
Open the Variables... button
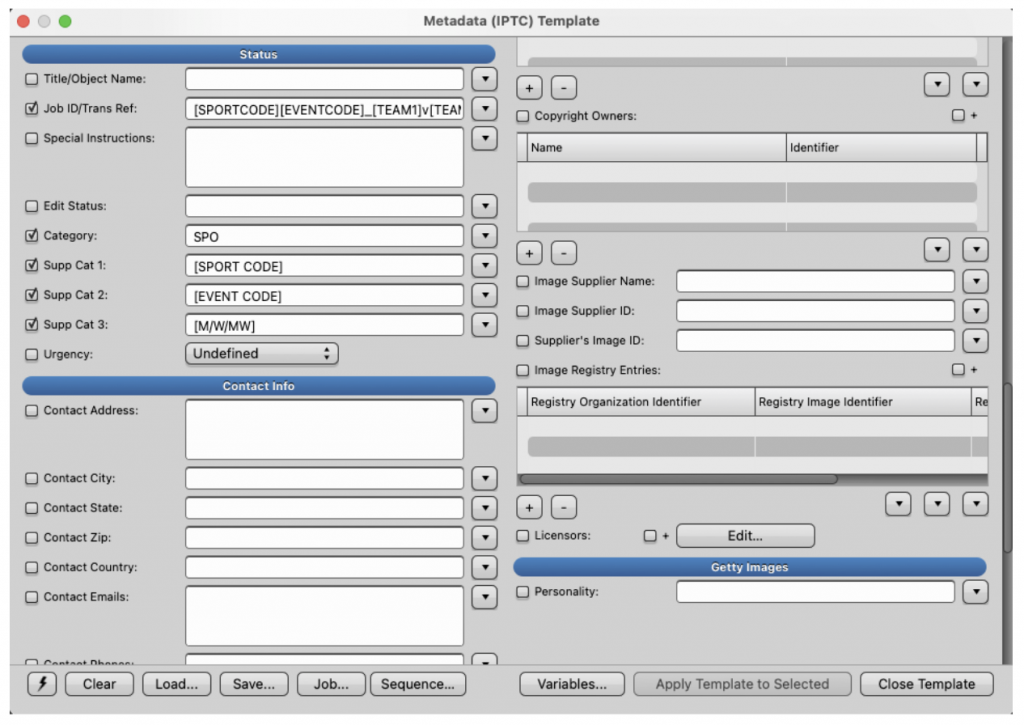click(572, 684)
